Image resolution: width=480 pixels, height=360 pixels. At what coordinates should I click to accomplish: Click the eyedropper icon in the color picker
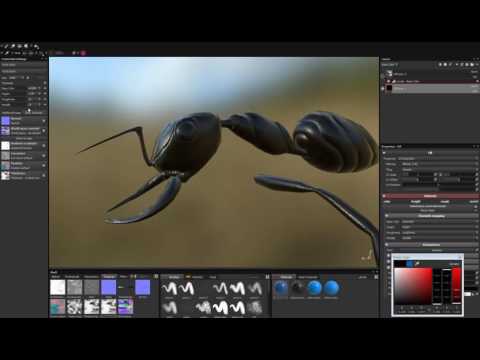(x=417, y=263)
